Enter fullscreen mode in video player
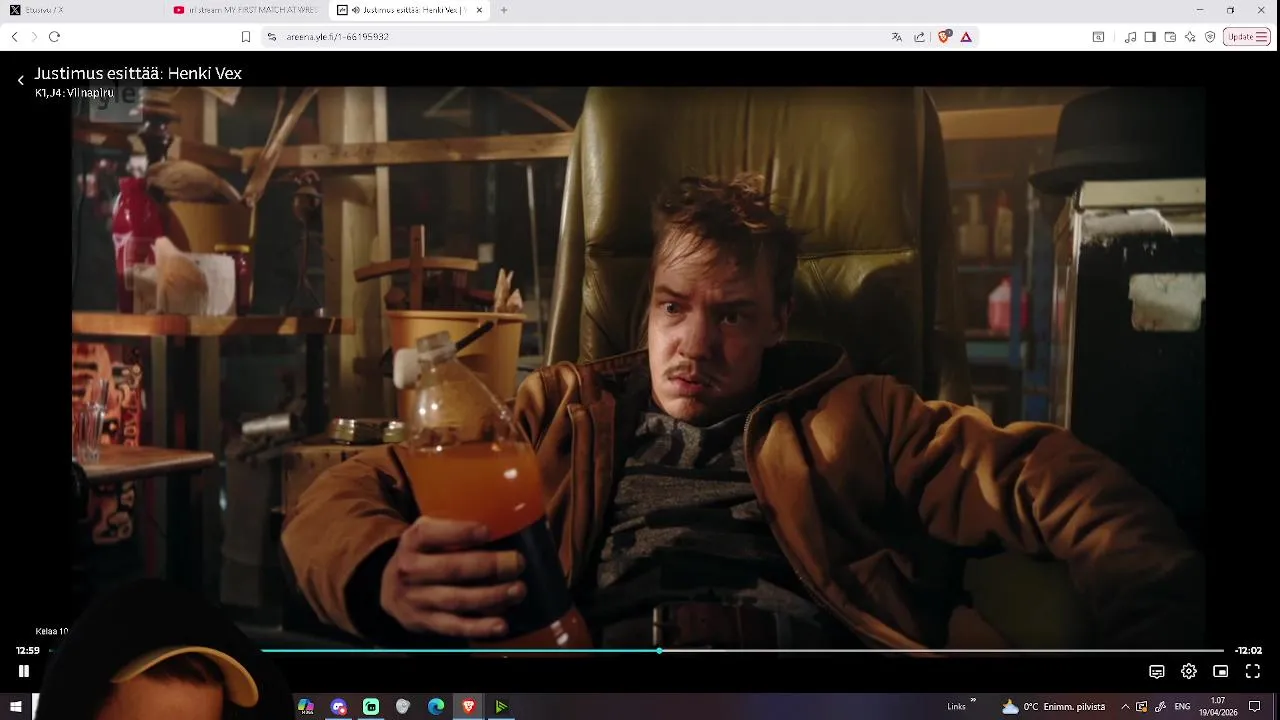The image size is (1280, 720). click(1252, 672)
